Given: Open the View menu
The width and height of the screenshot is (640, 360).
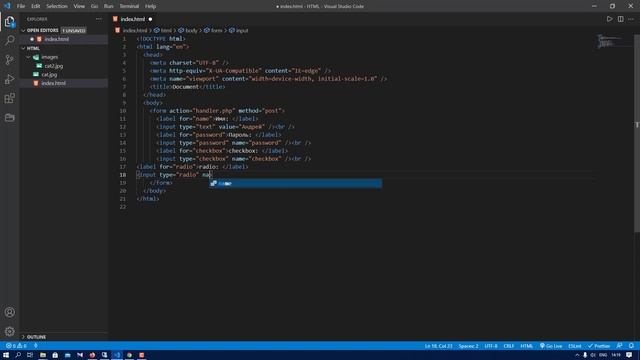Looking at the screenshot, I should (x=79, y=6).
